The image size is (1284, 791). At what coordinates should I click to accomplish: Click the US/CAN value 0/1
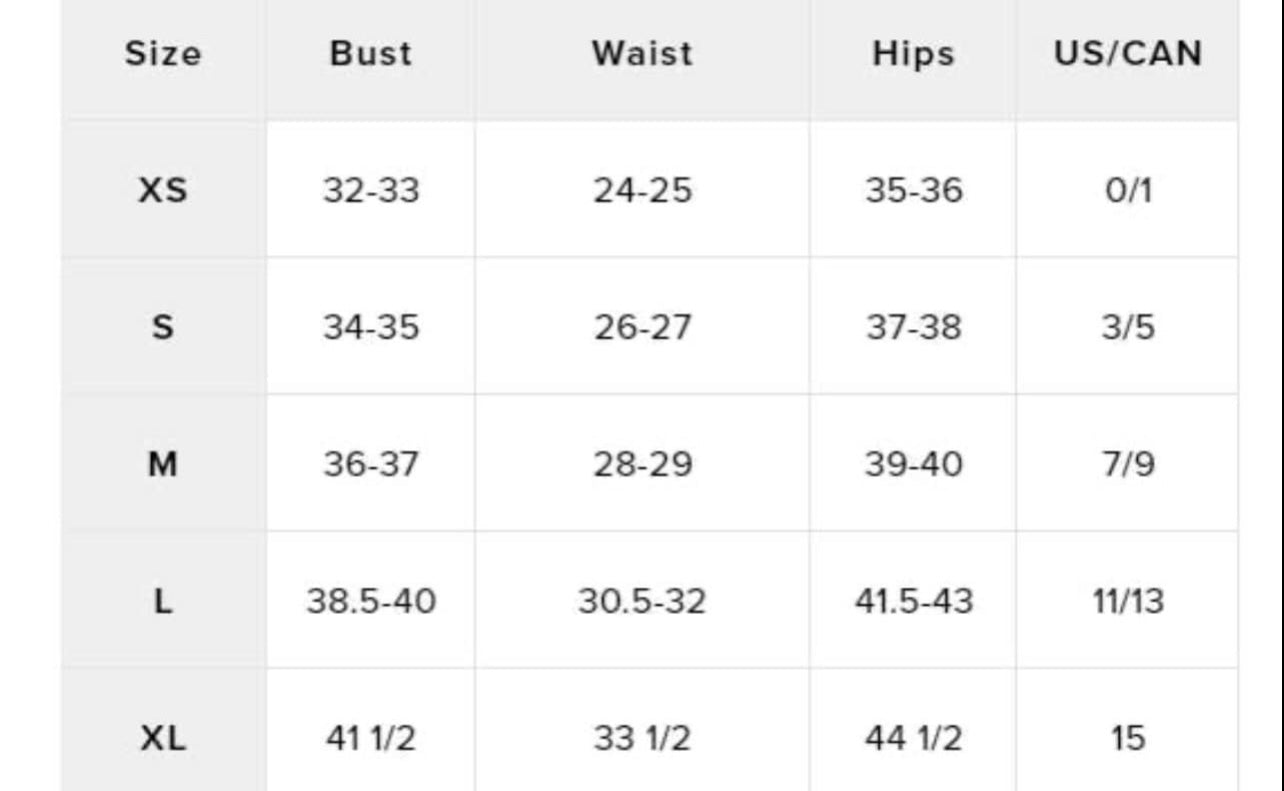click(x=1128, y=190)
